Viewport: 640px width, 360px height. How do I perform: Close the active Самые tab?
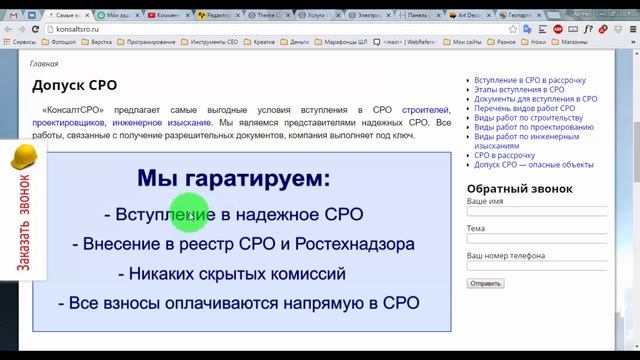(x=87, y=15)
